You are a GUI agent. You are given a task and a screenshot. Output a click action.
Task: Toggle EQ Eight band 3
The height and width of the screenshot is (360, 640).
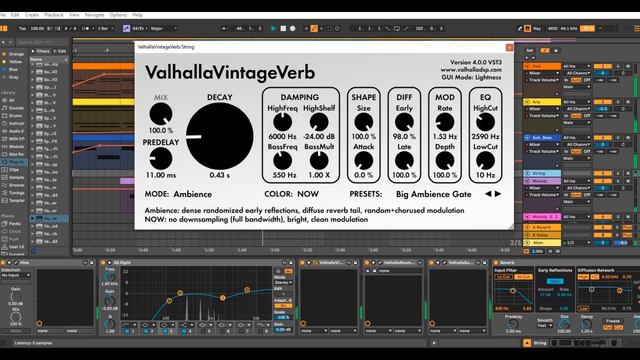point(165,331)
